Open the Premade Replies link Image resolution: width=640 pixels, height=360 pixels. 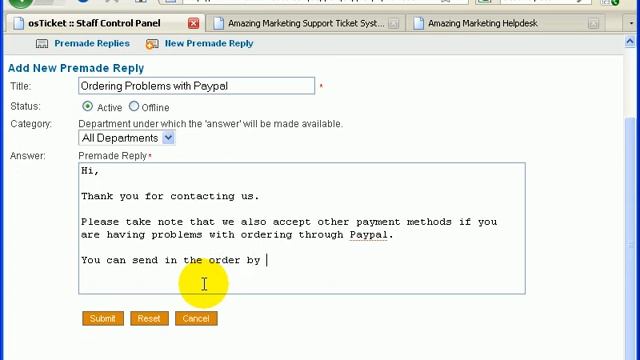click(92, 43)
